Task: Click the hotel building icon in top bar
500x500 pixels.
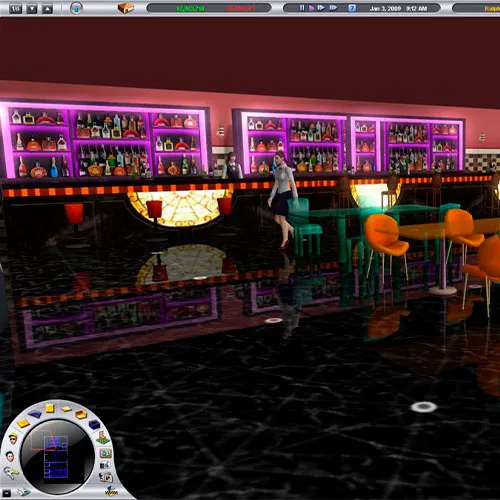Action: tap(126, 8)
